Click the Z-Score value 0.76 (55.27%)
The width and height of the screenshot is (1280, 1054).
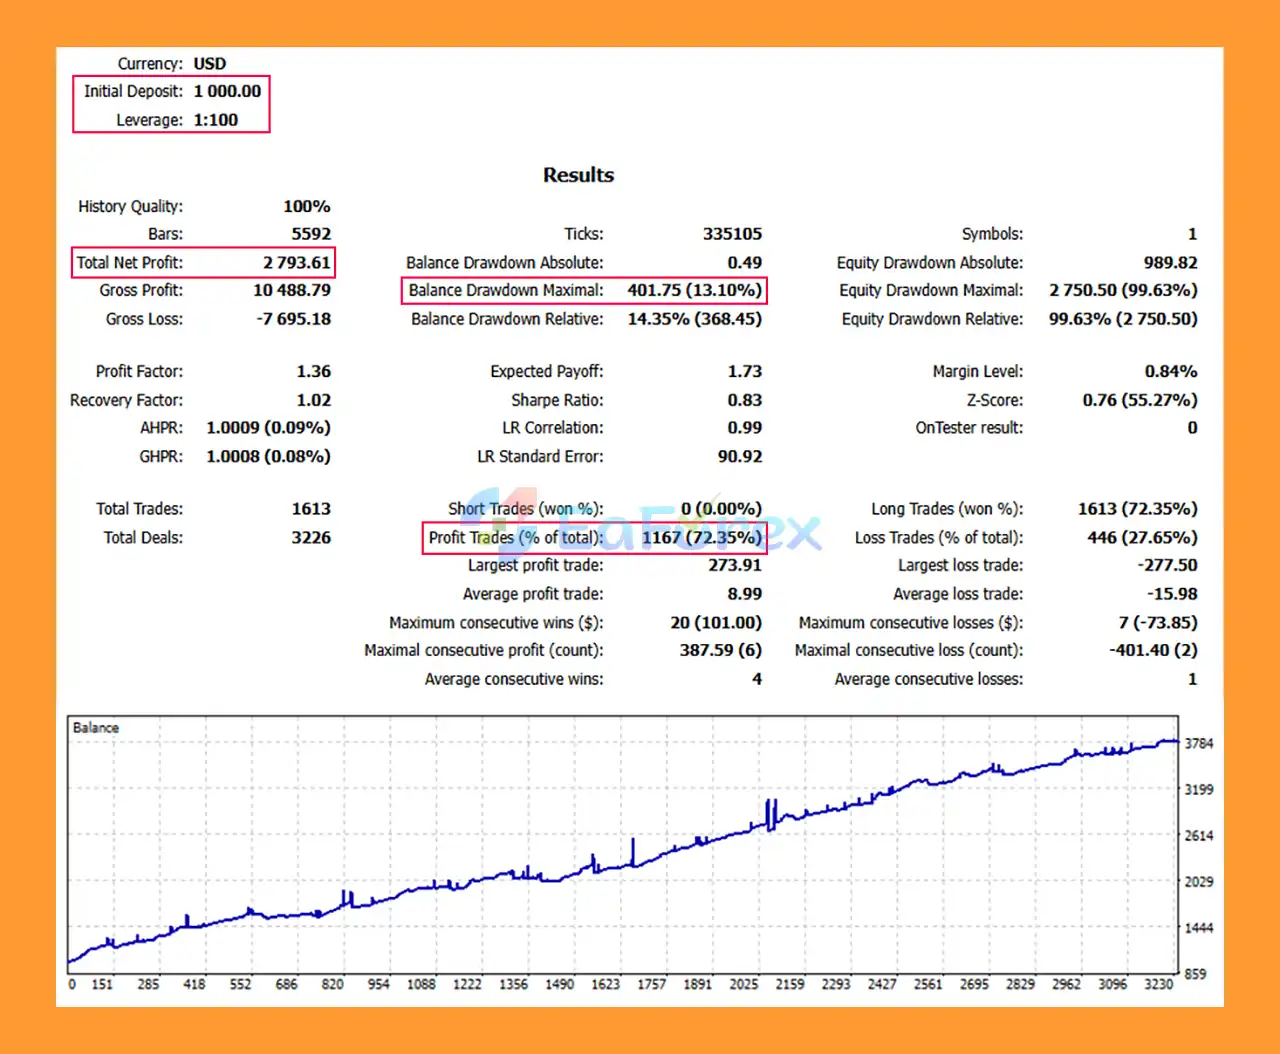point(1139,400)
